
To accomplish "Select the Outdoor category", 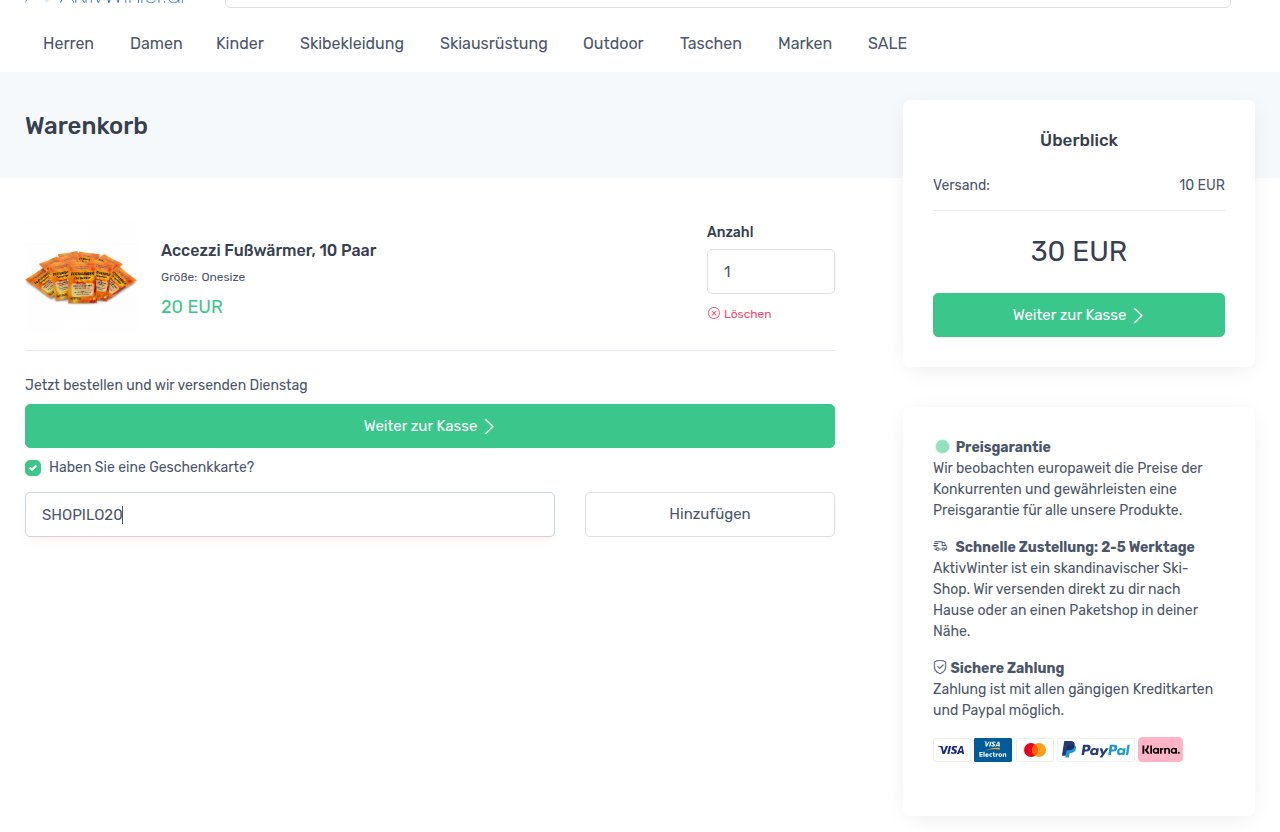I will [613, 43].
